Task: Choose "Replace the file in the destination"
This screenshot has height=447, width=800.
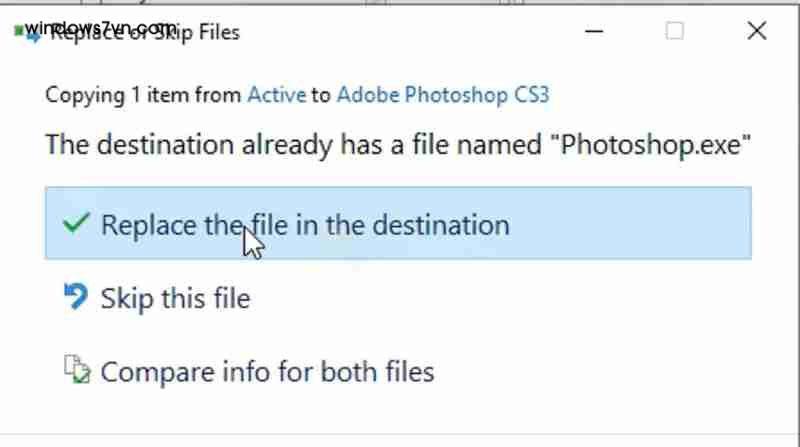Action: pyautogui.click(x=305, y=224)
